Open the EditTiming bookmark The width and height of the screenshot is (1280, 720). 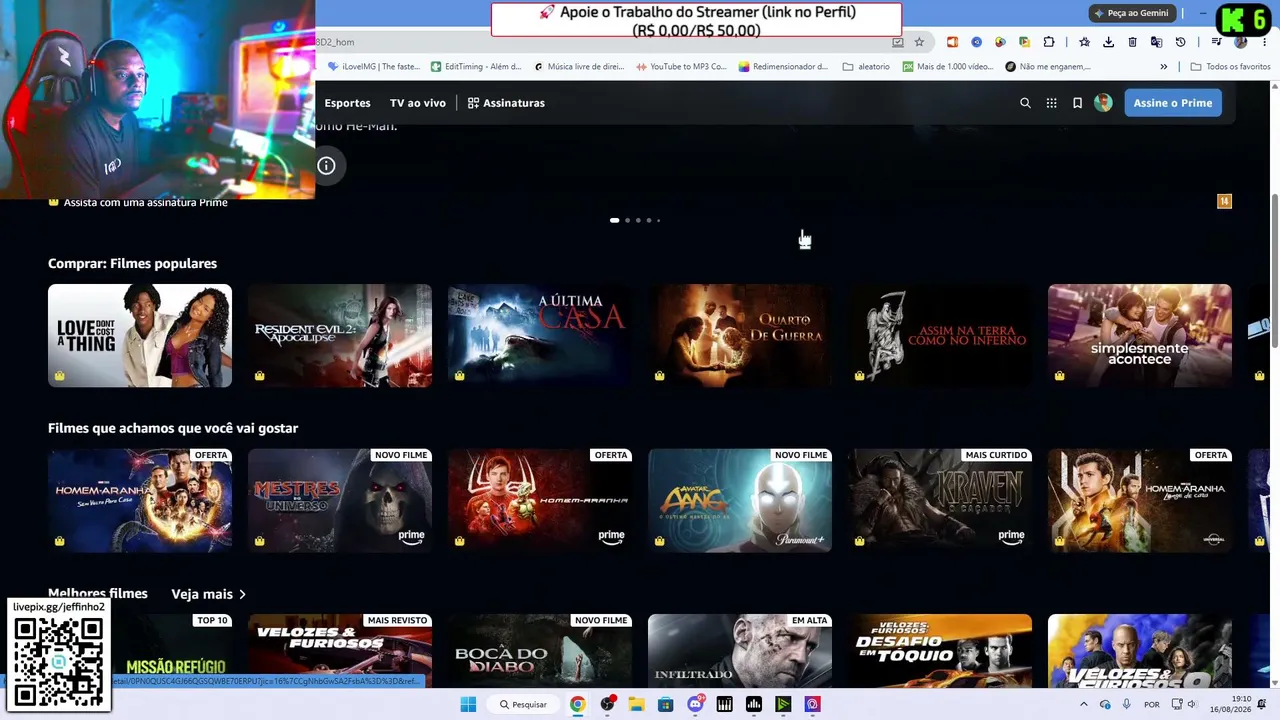click(x=476, y=67)
